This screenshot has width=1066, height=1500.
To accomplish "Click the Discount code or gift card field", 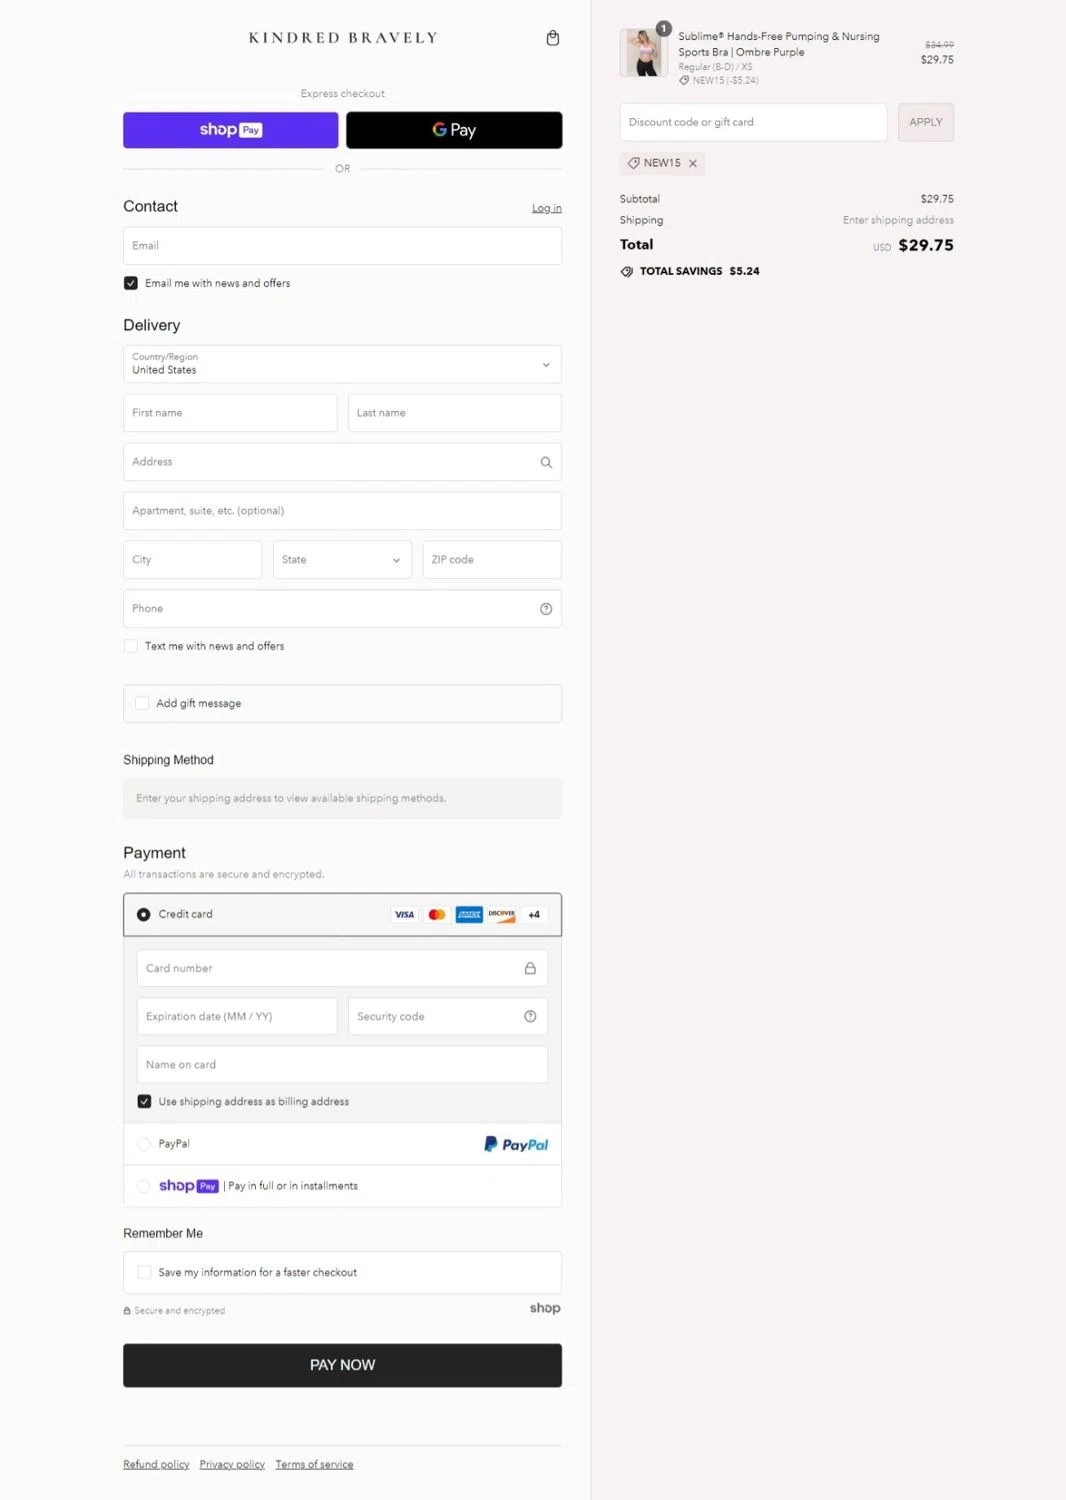I will point(752,122).
